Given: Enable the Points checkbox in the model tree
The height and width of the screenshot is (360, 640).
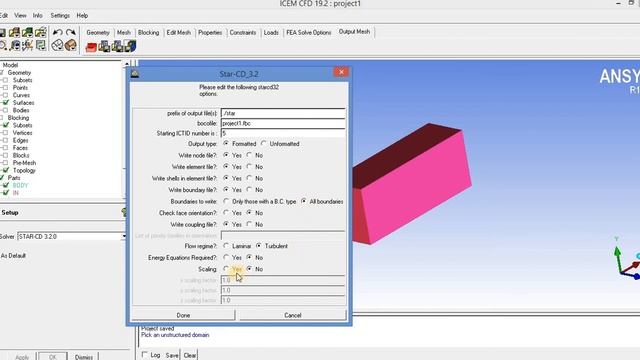Looking at the screenshot, I should (x=5, y=87).
